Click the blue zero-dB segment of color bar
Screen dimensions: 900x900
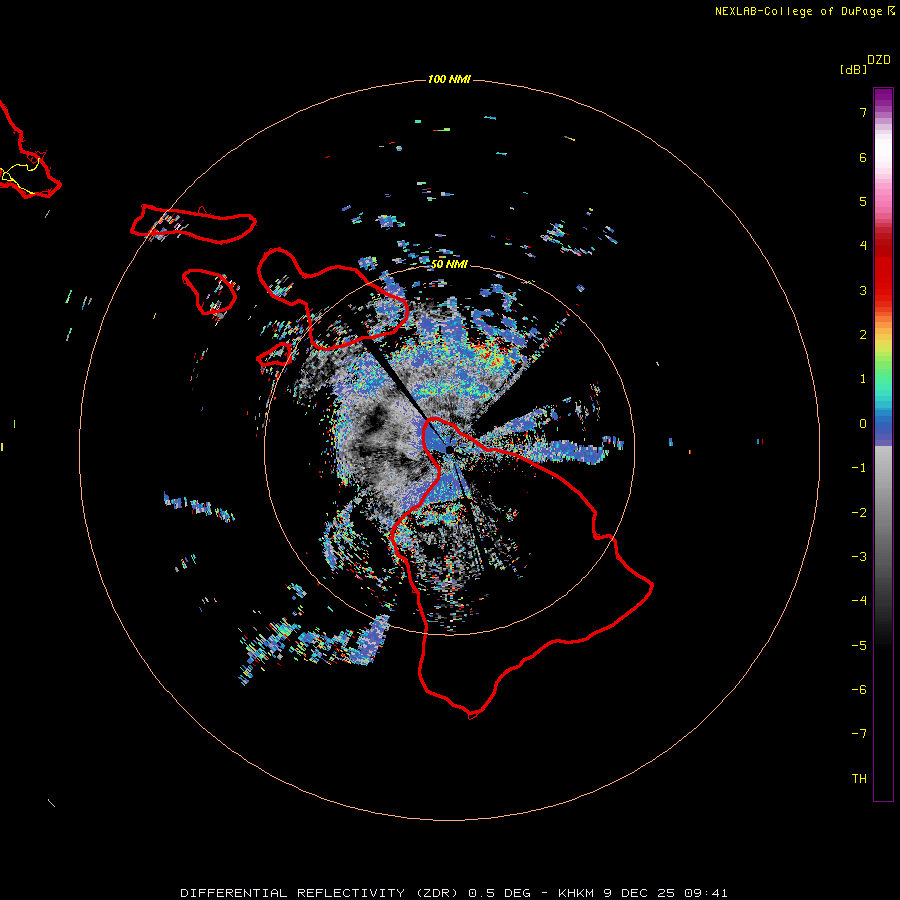click(x=883, y=429)
